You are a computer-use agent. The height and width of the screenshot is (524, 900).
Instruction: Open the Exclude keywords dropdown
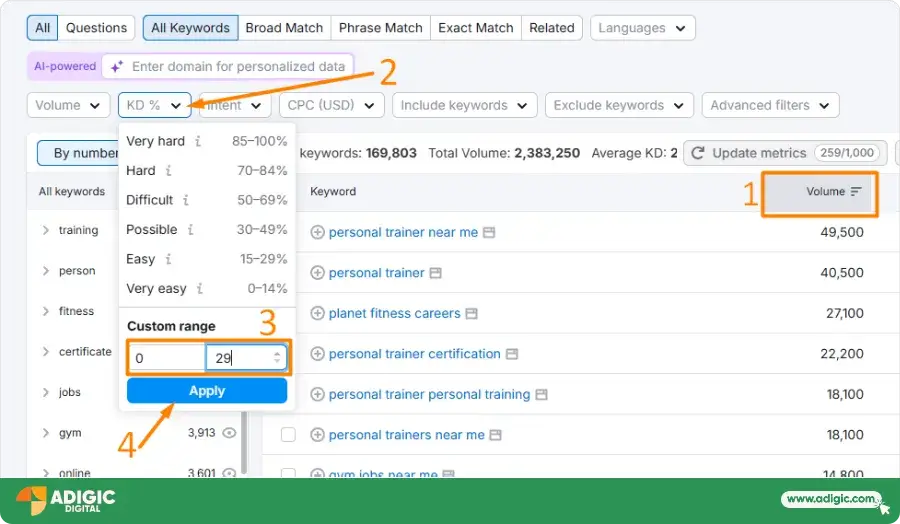[x=619, y=105]
